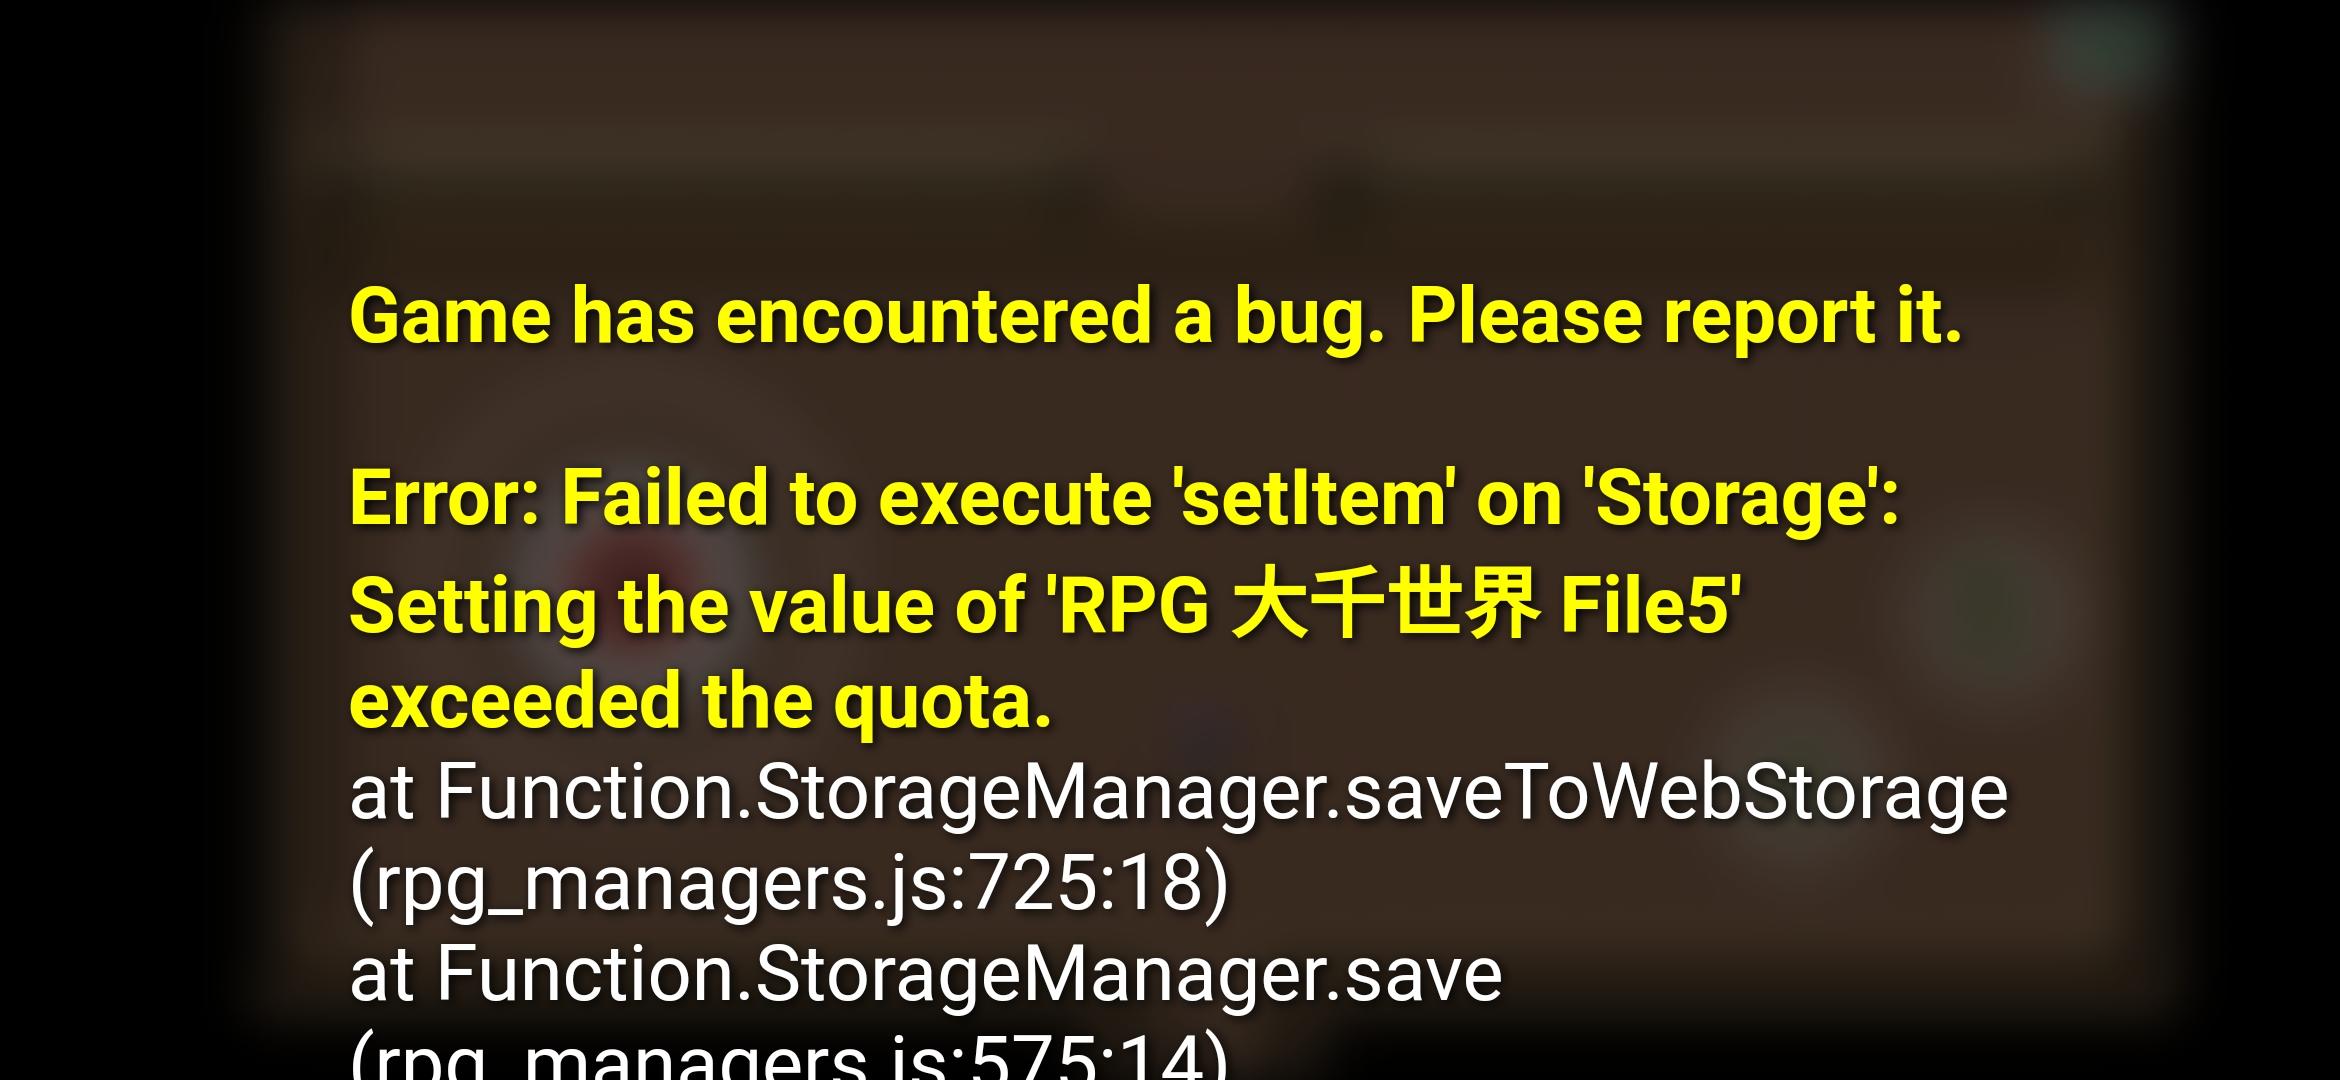Click the "File5" save file name
The height and width of the screenshot is (1080, 2340).
(x=1644, y=606)
